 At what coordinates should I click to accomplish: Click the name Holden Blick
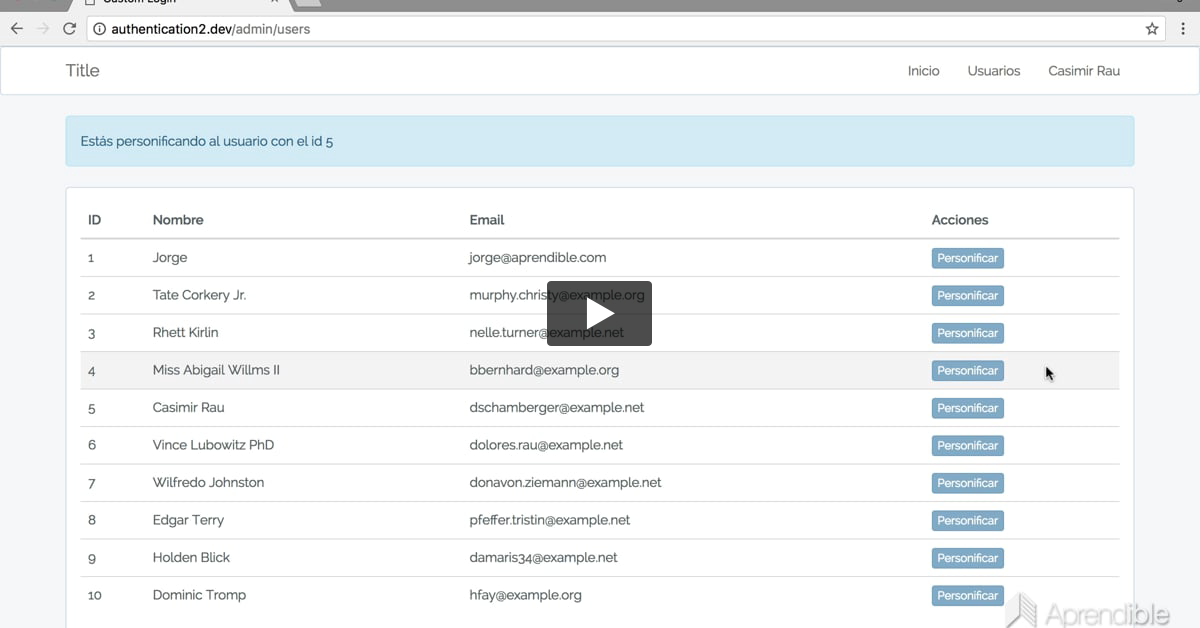pyautogui.click(x=191, y=558)
